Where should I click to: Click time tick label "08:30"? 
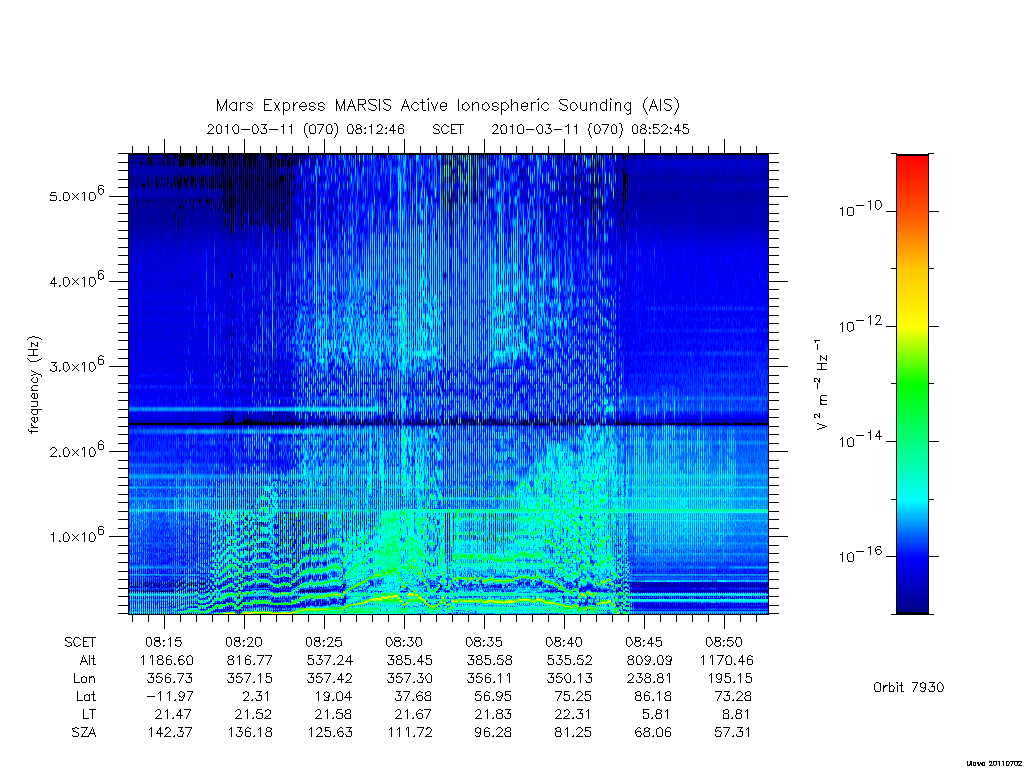coord(403,642)
